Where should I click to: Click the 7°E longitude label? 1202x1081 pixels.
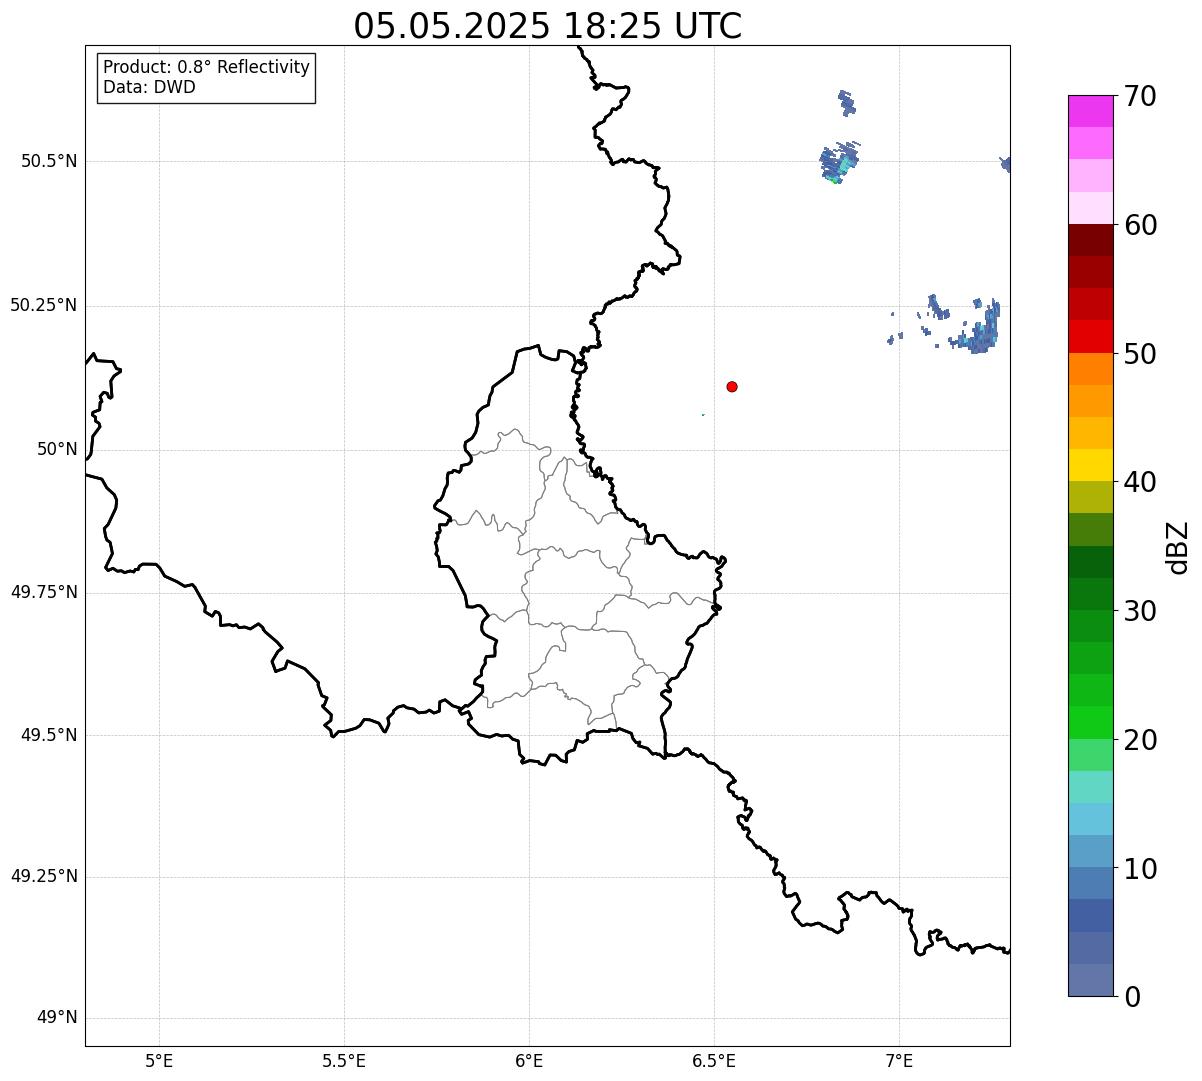(899, 1060)
